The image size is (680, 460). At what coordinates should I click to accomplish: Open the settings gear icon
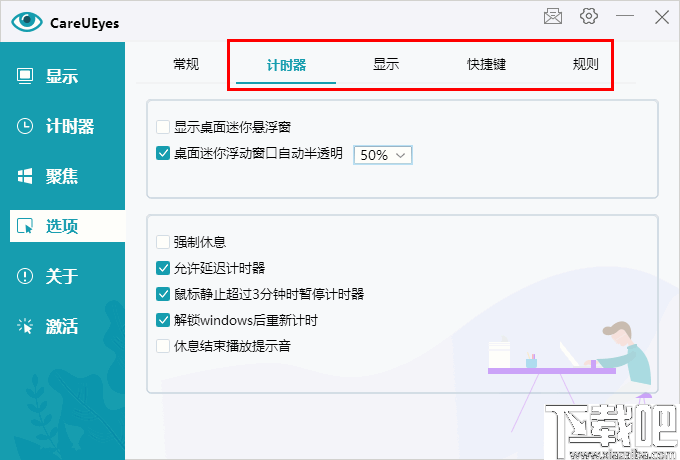pyautogui.click(x=588, y=16)
